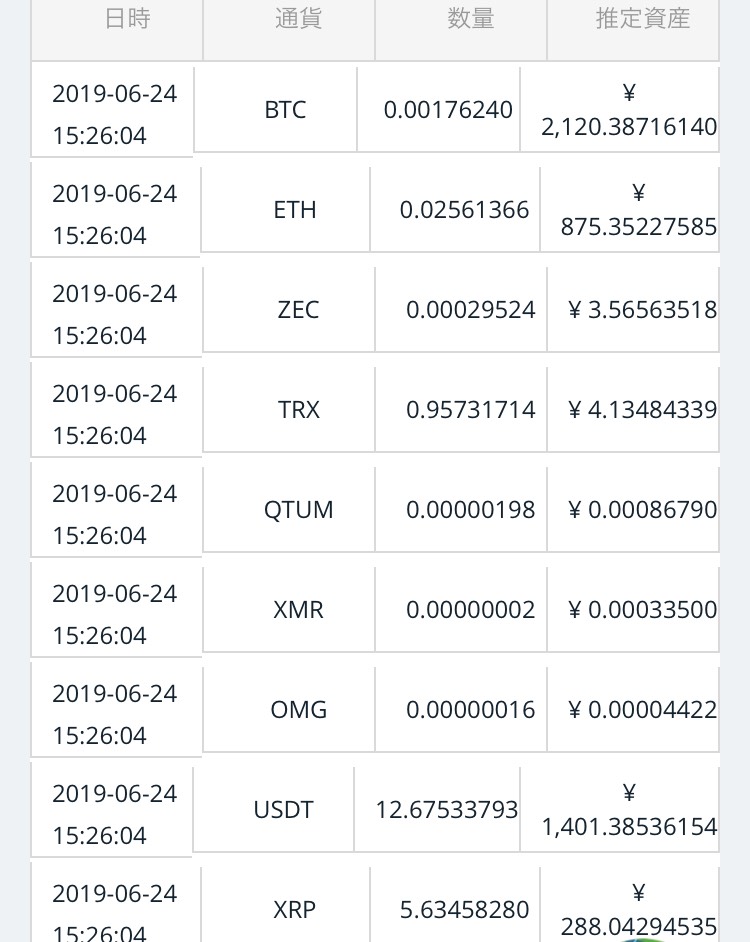
Task: Click the ZEC row date cell
Action: [117, 314]
